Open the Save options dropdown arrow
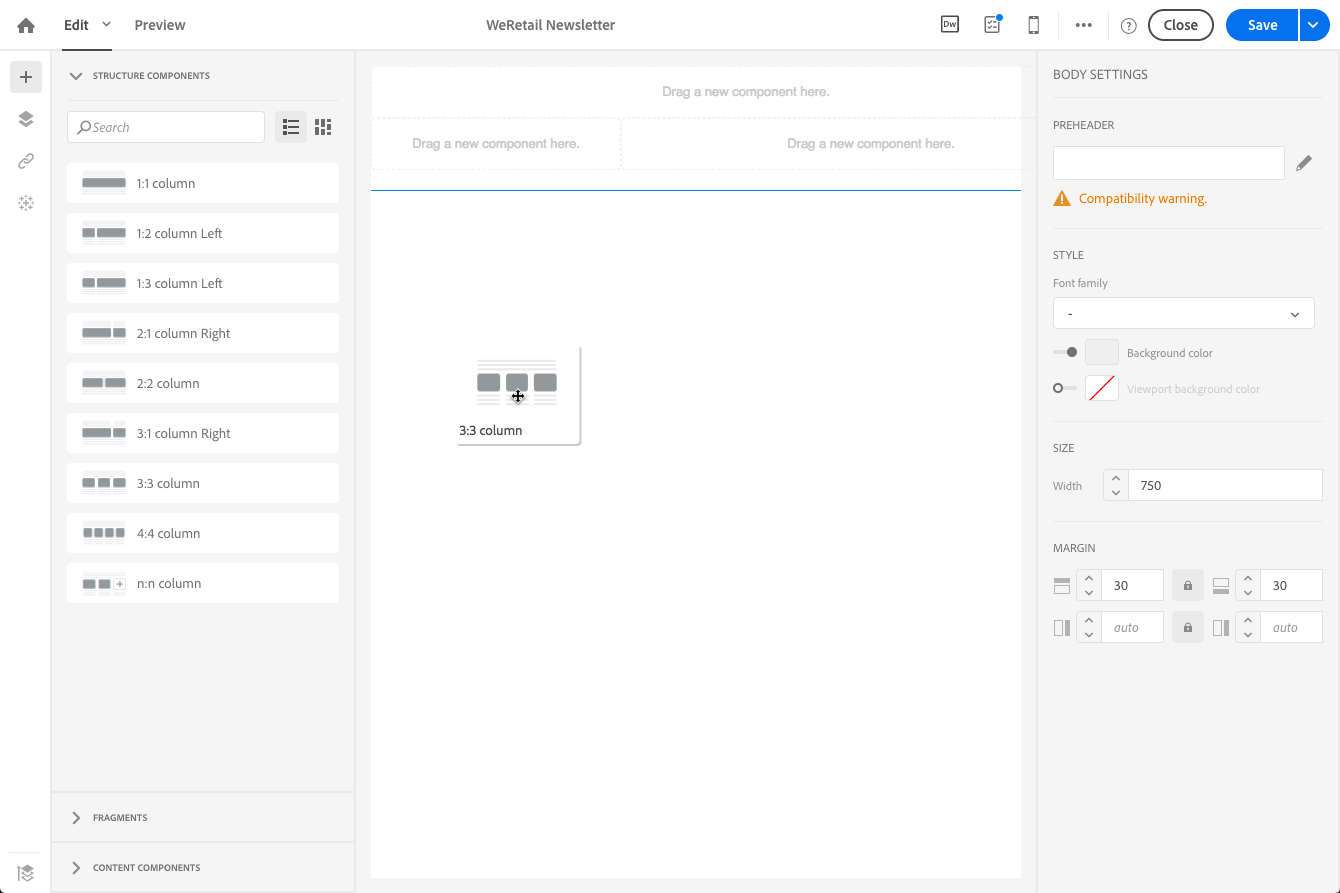 pyautogui.click(x=1314, y=25)
